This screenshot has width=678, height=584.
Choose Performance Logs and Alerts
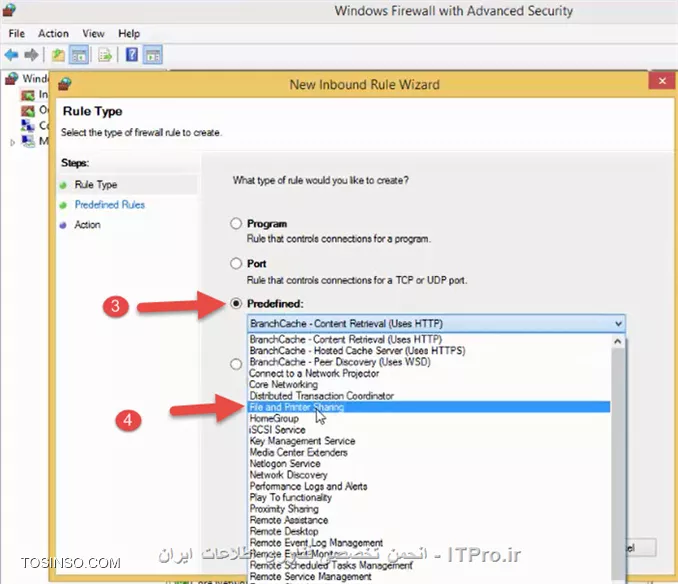(x=429, y=486)
